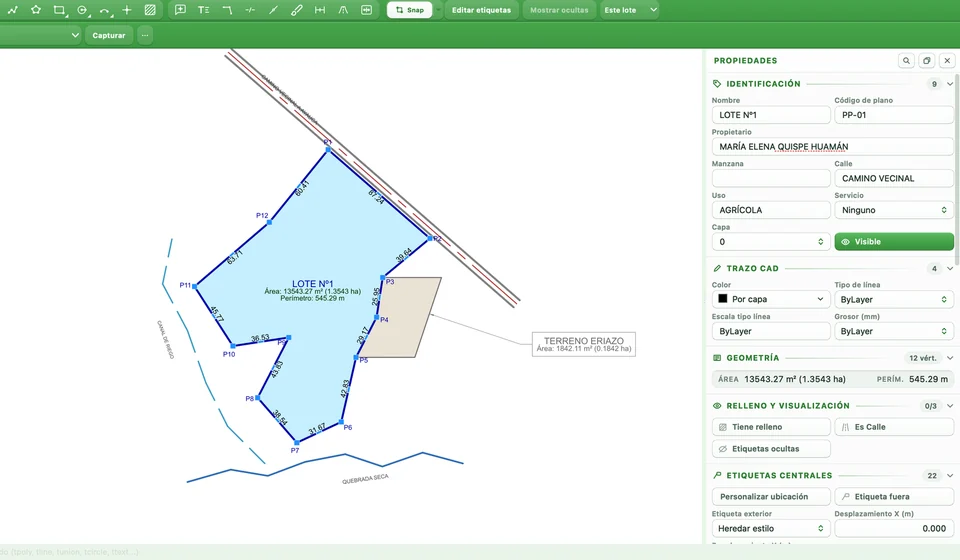Click the TERRENO ERIAZO callout label
The height and width of the screenshot is (560, 960).
[583, 344]
